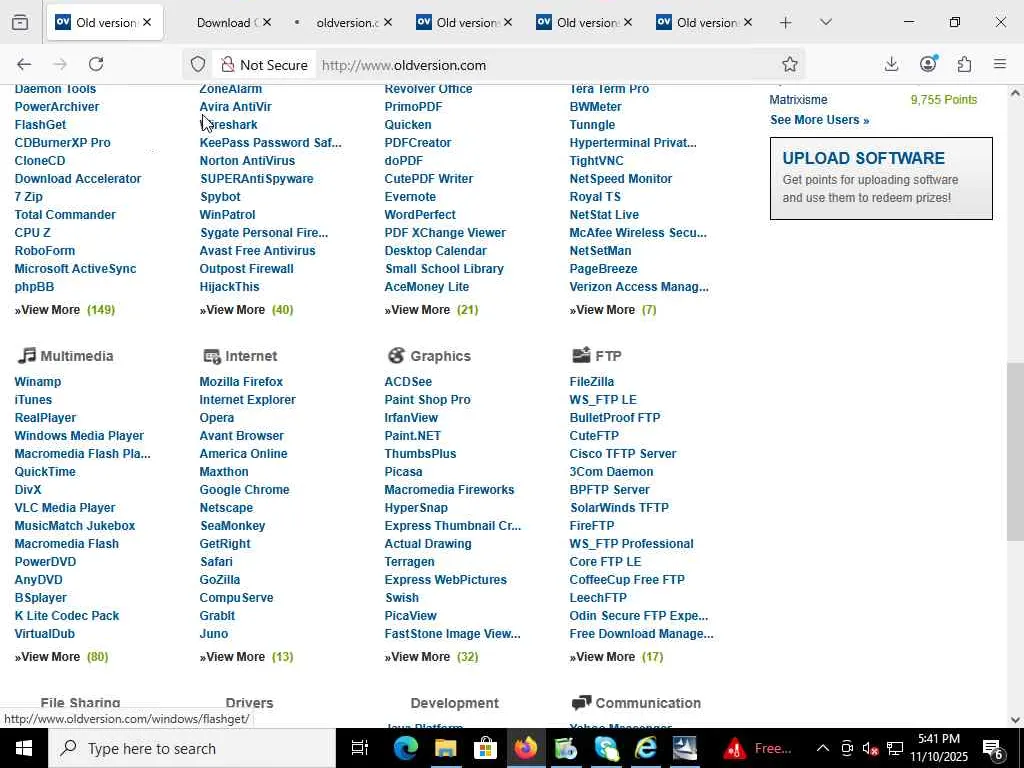Close the last Old version tab
The width and height of the screenshot is (1024, 768).
[748, 22]
